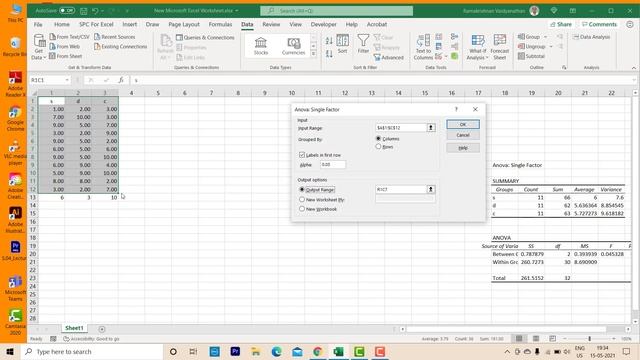Switch to the Home tab

(62, 24)
